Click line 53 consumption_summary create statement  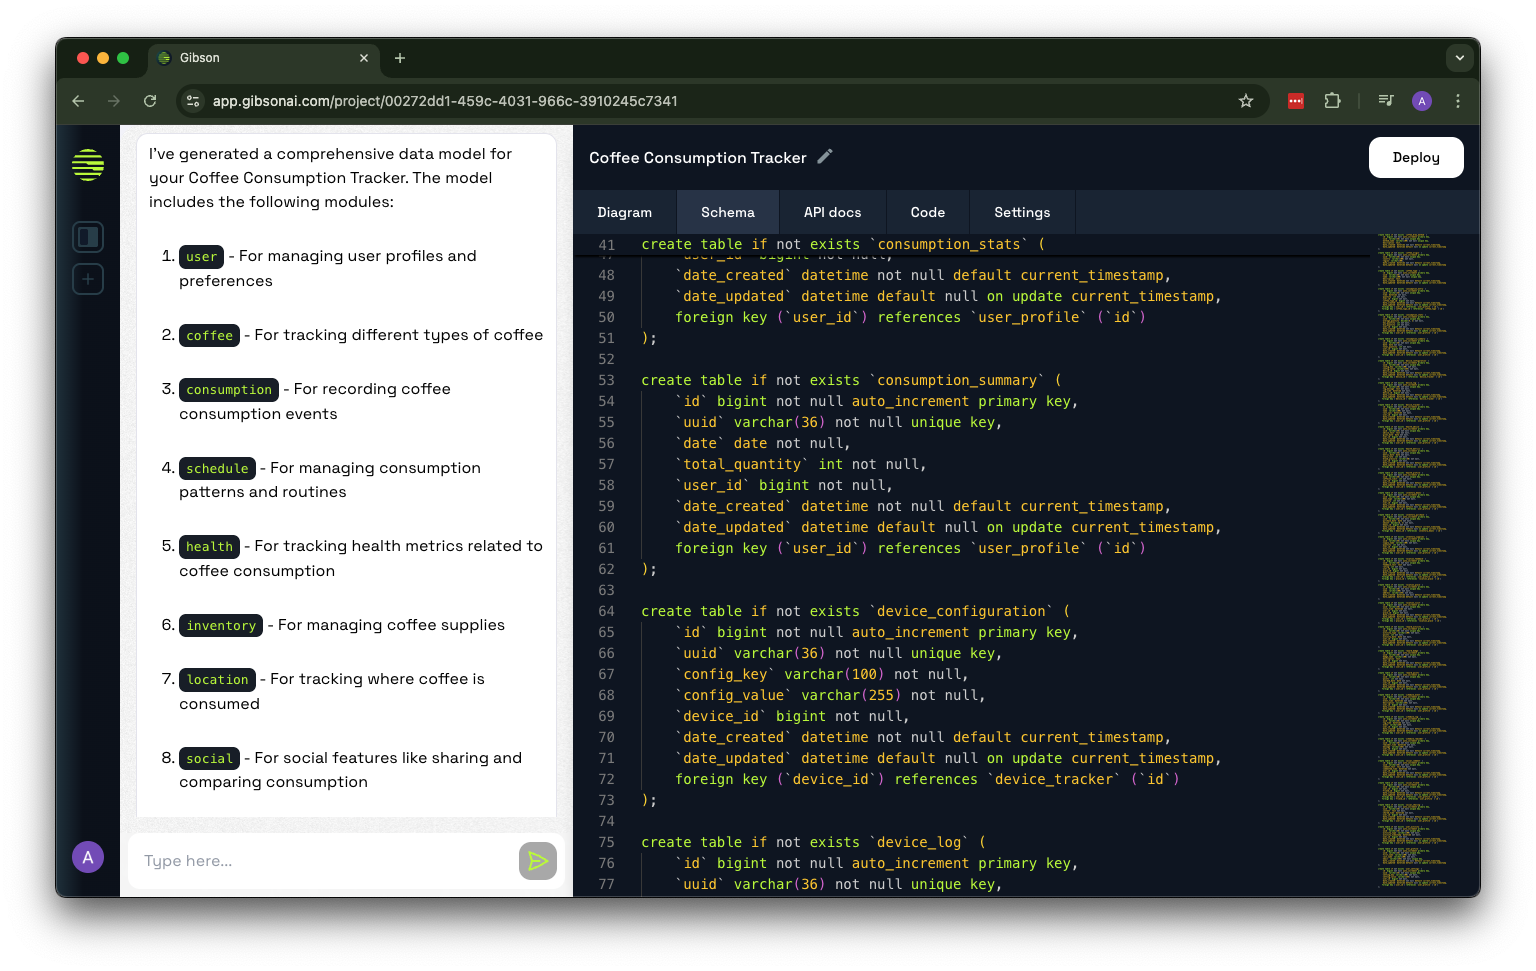(851, 381)
